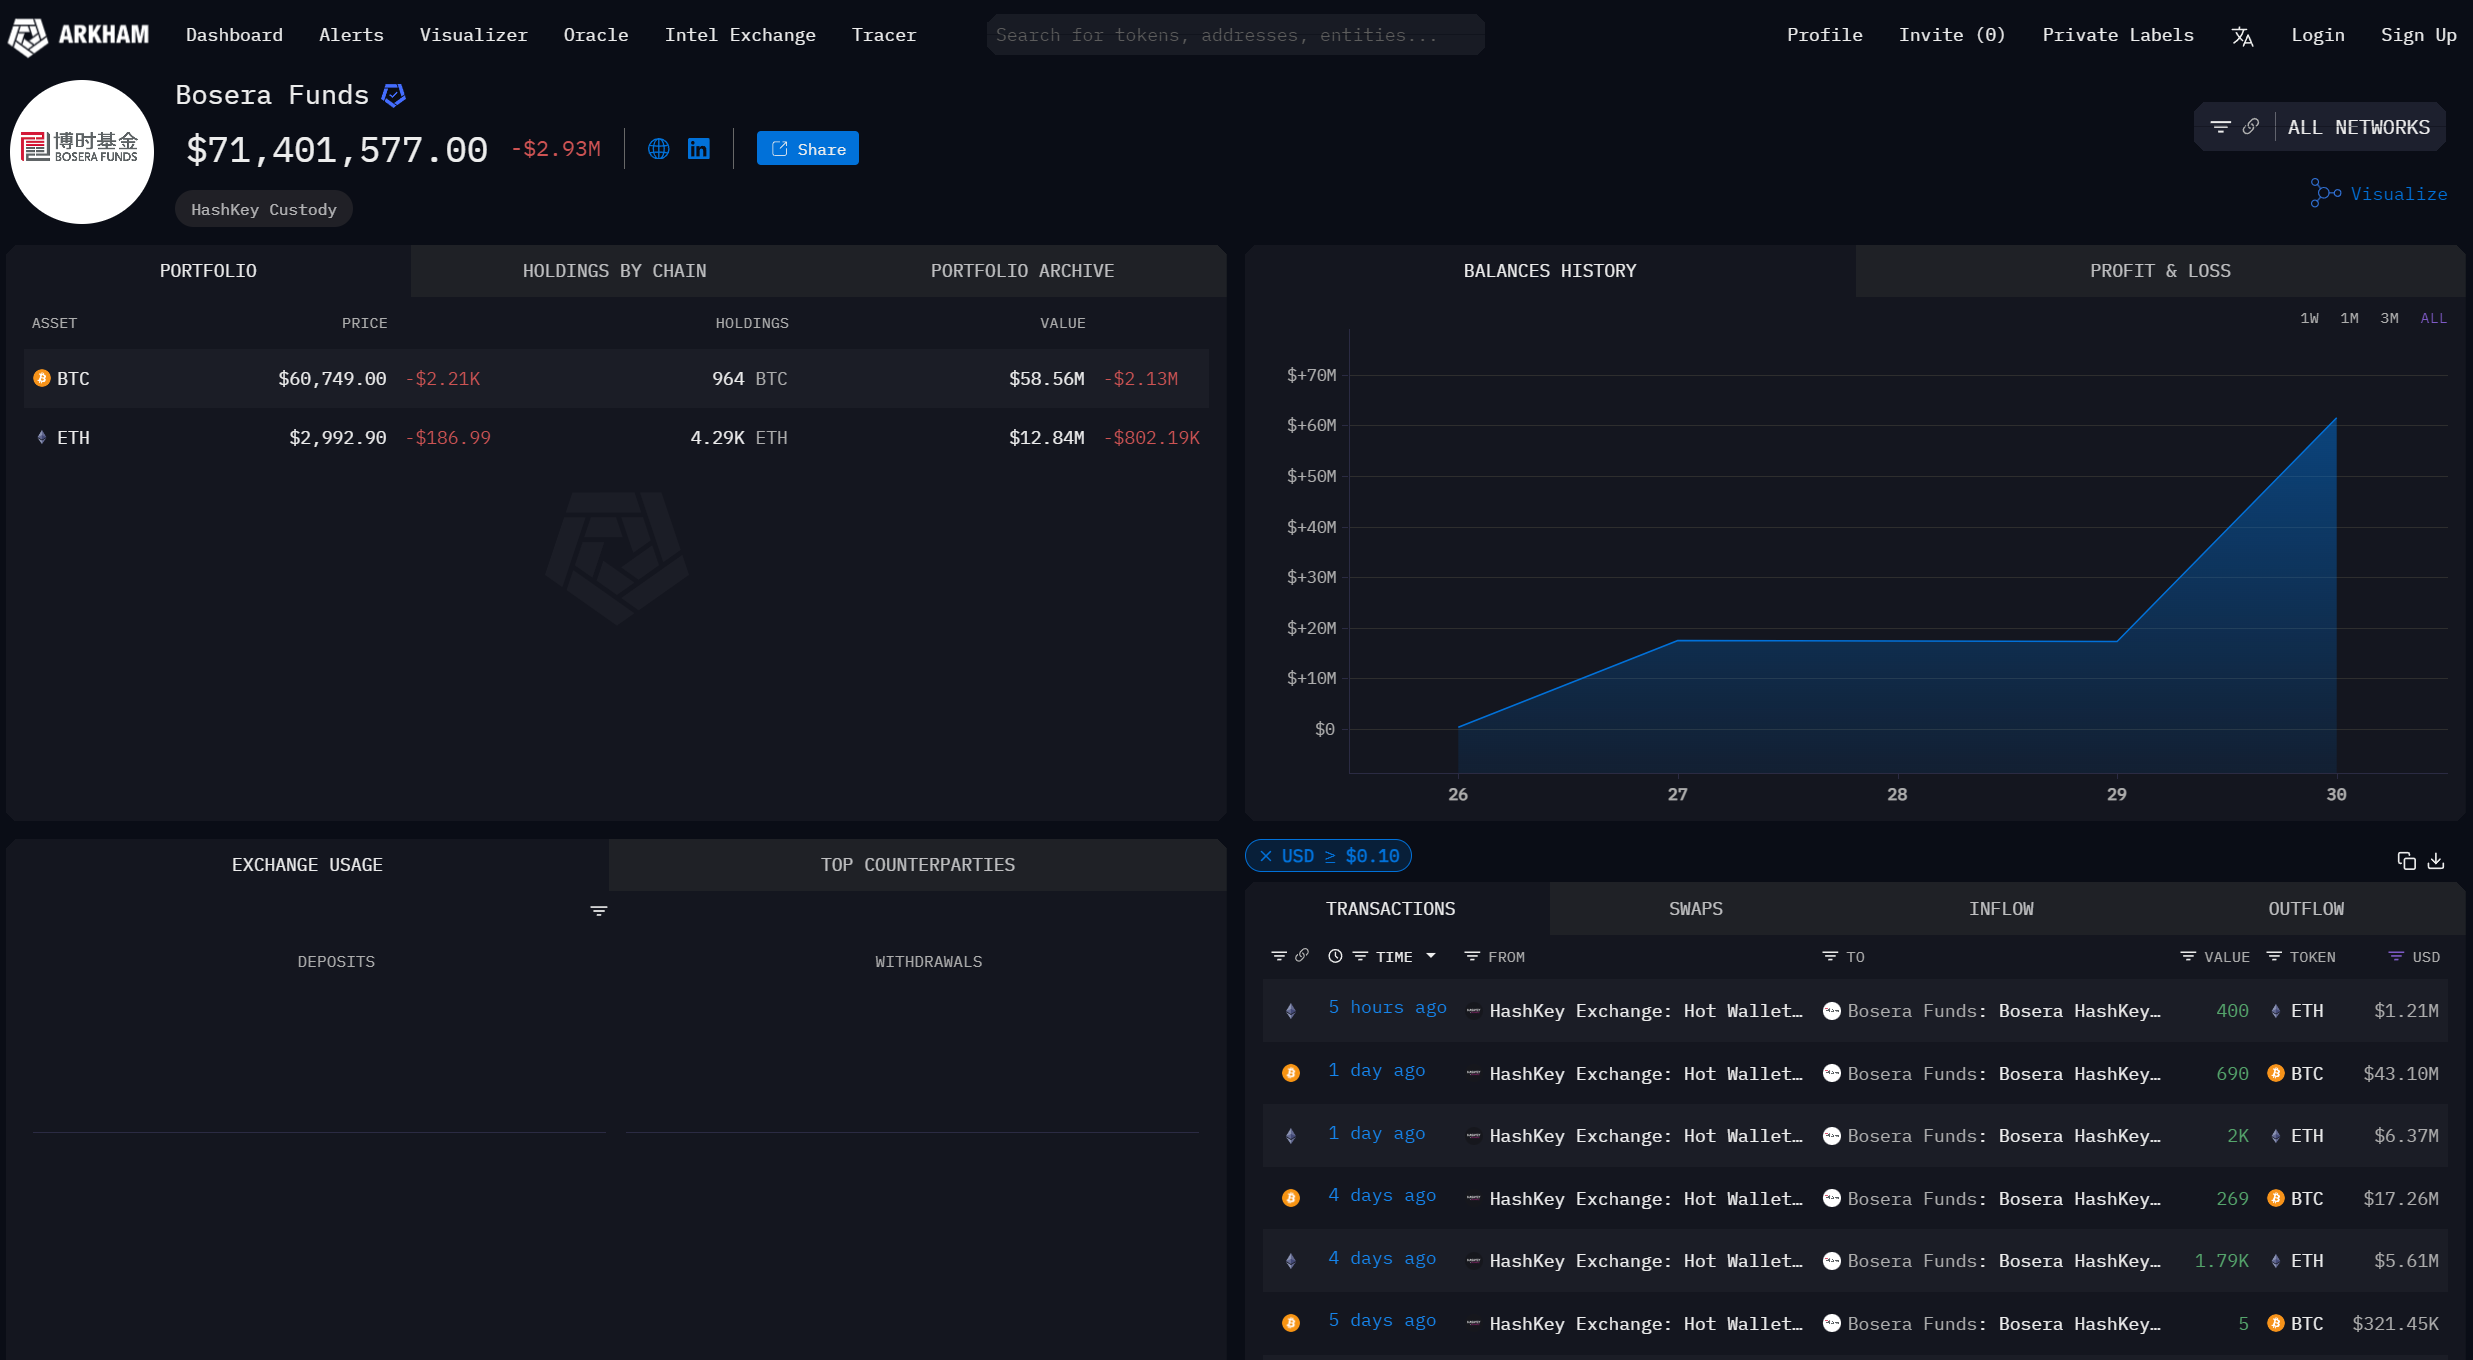Click the Arkham logo in header
The width and height of the screenshot is (2473, 1360).
[79, 36]
